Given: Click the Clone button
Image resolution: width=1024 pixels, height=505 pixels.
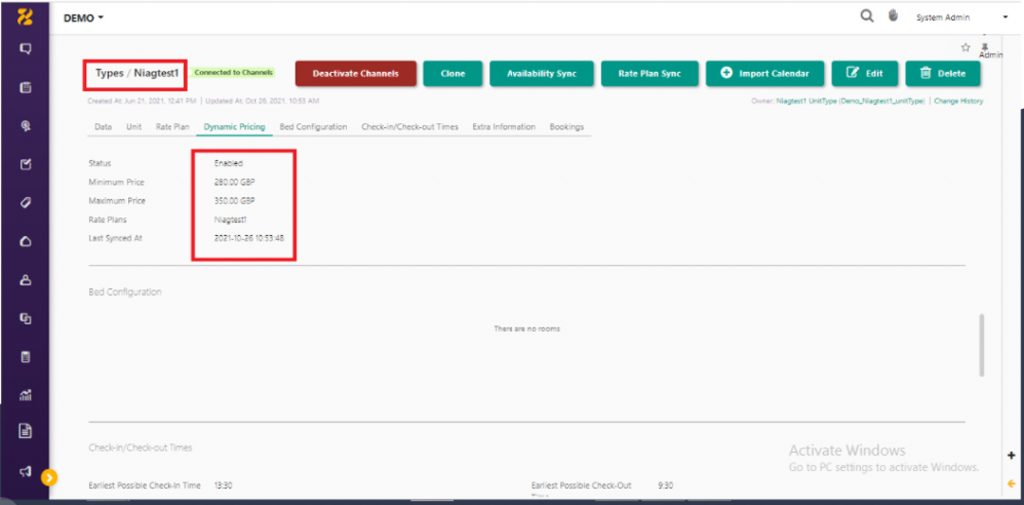Looking at the screenshot, I should coord(453,74).
